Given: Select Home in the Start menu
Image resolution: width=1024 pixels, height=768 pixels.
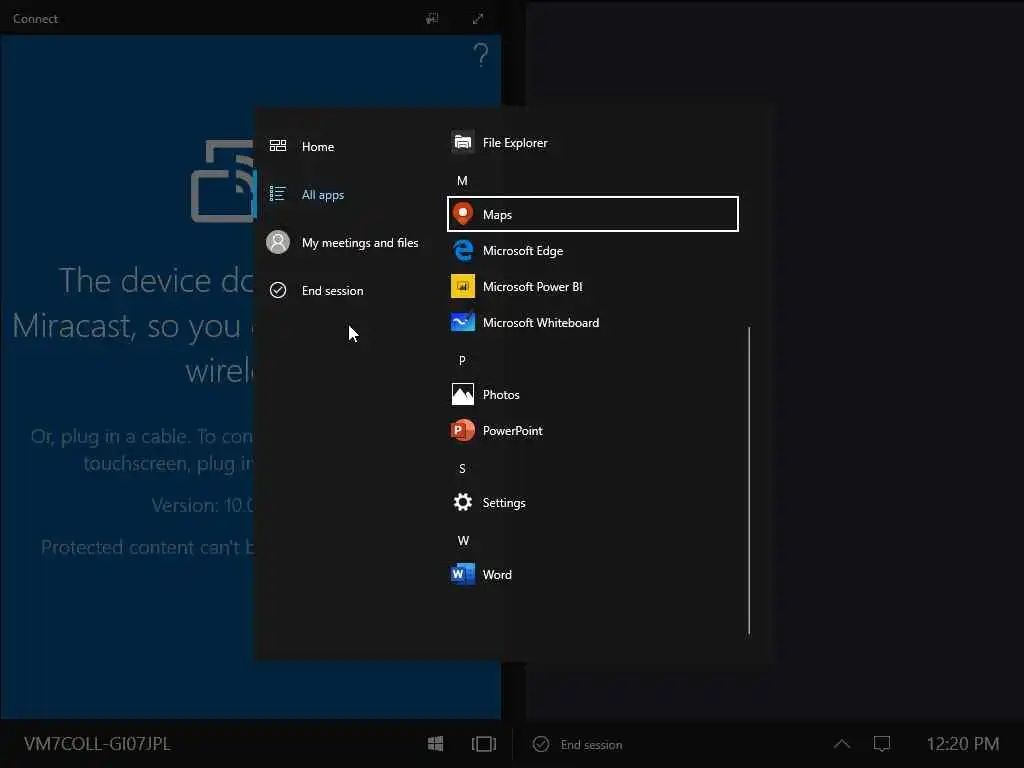Looking at the screenshot, I should point(317,147).
